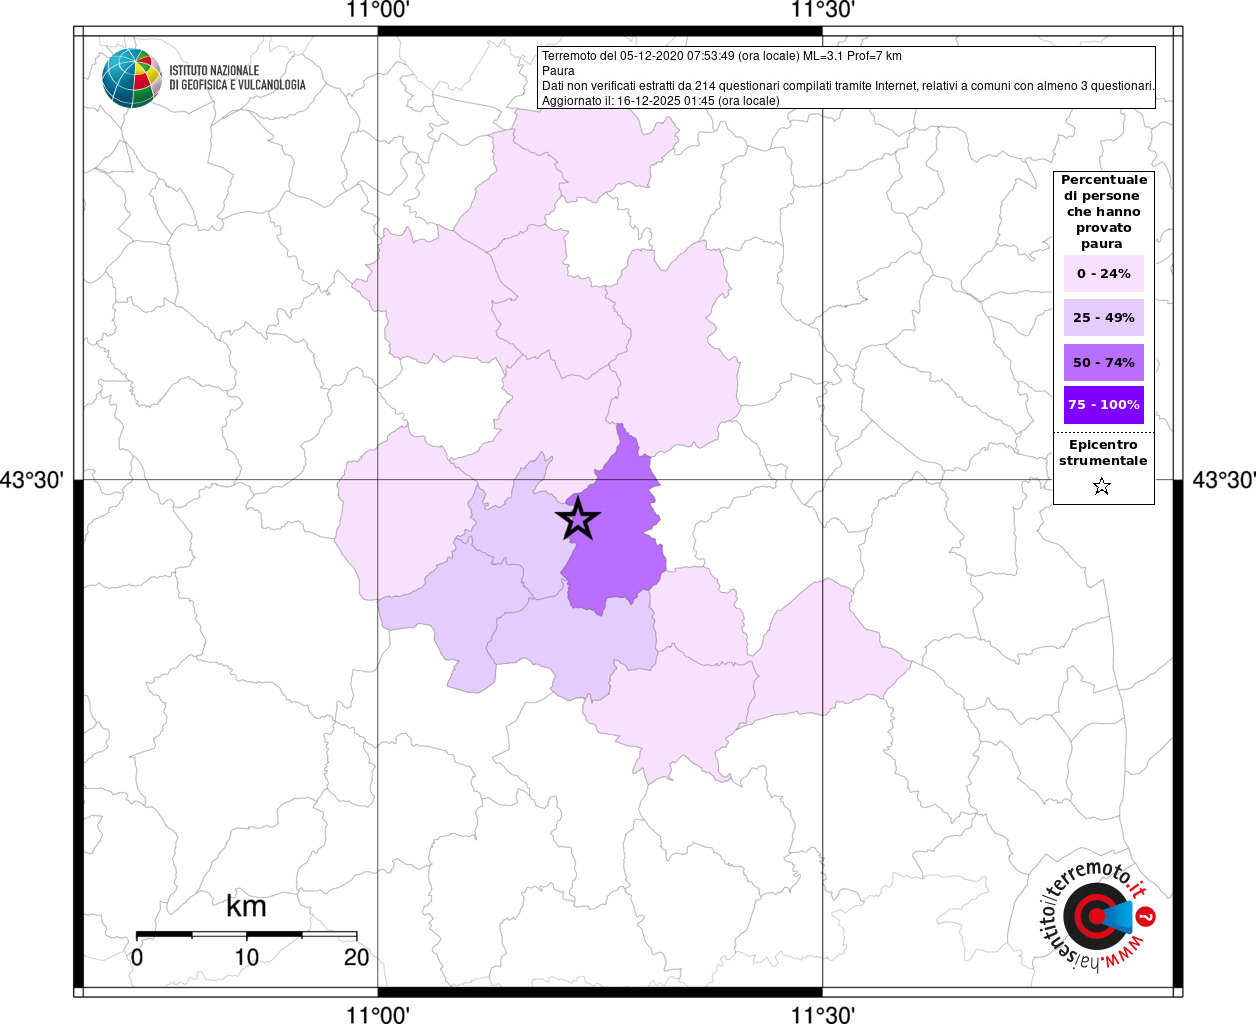1256x1024 pixels.
Task: Click the 'Aggiornato il: 16-12-2025' line
Action: 660,101
